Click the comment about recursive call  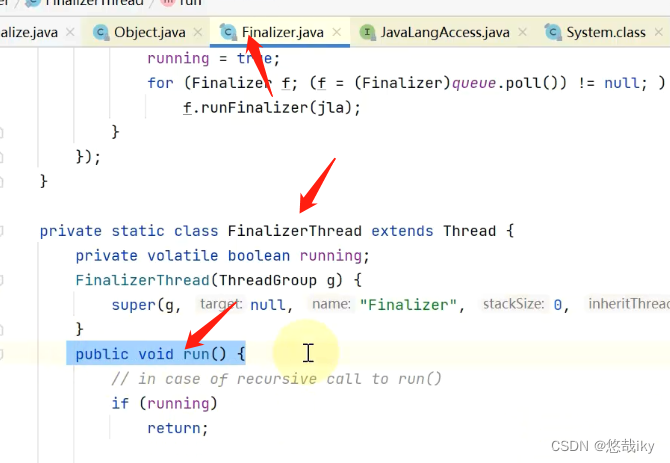point(276,379)
